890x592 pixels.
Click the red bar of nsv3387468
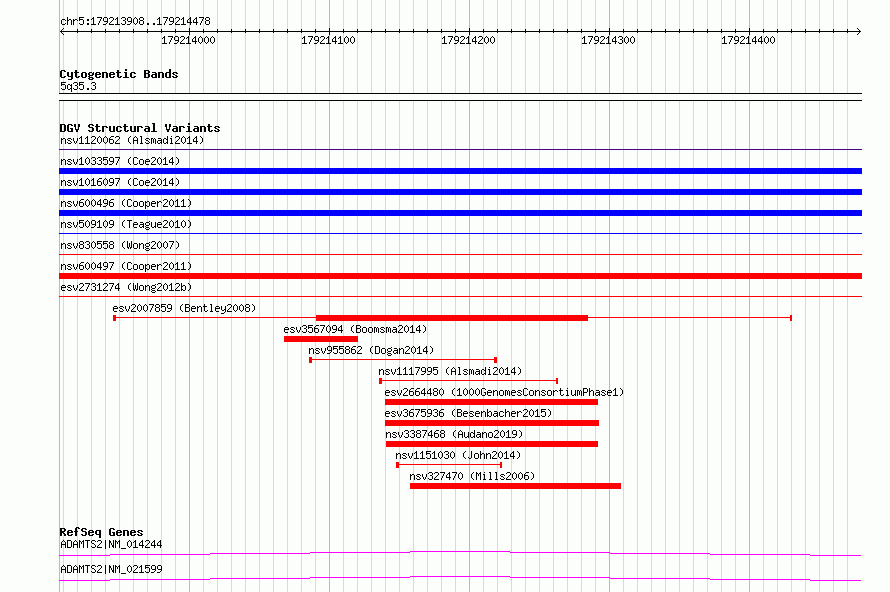(492, 444)
